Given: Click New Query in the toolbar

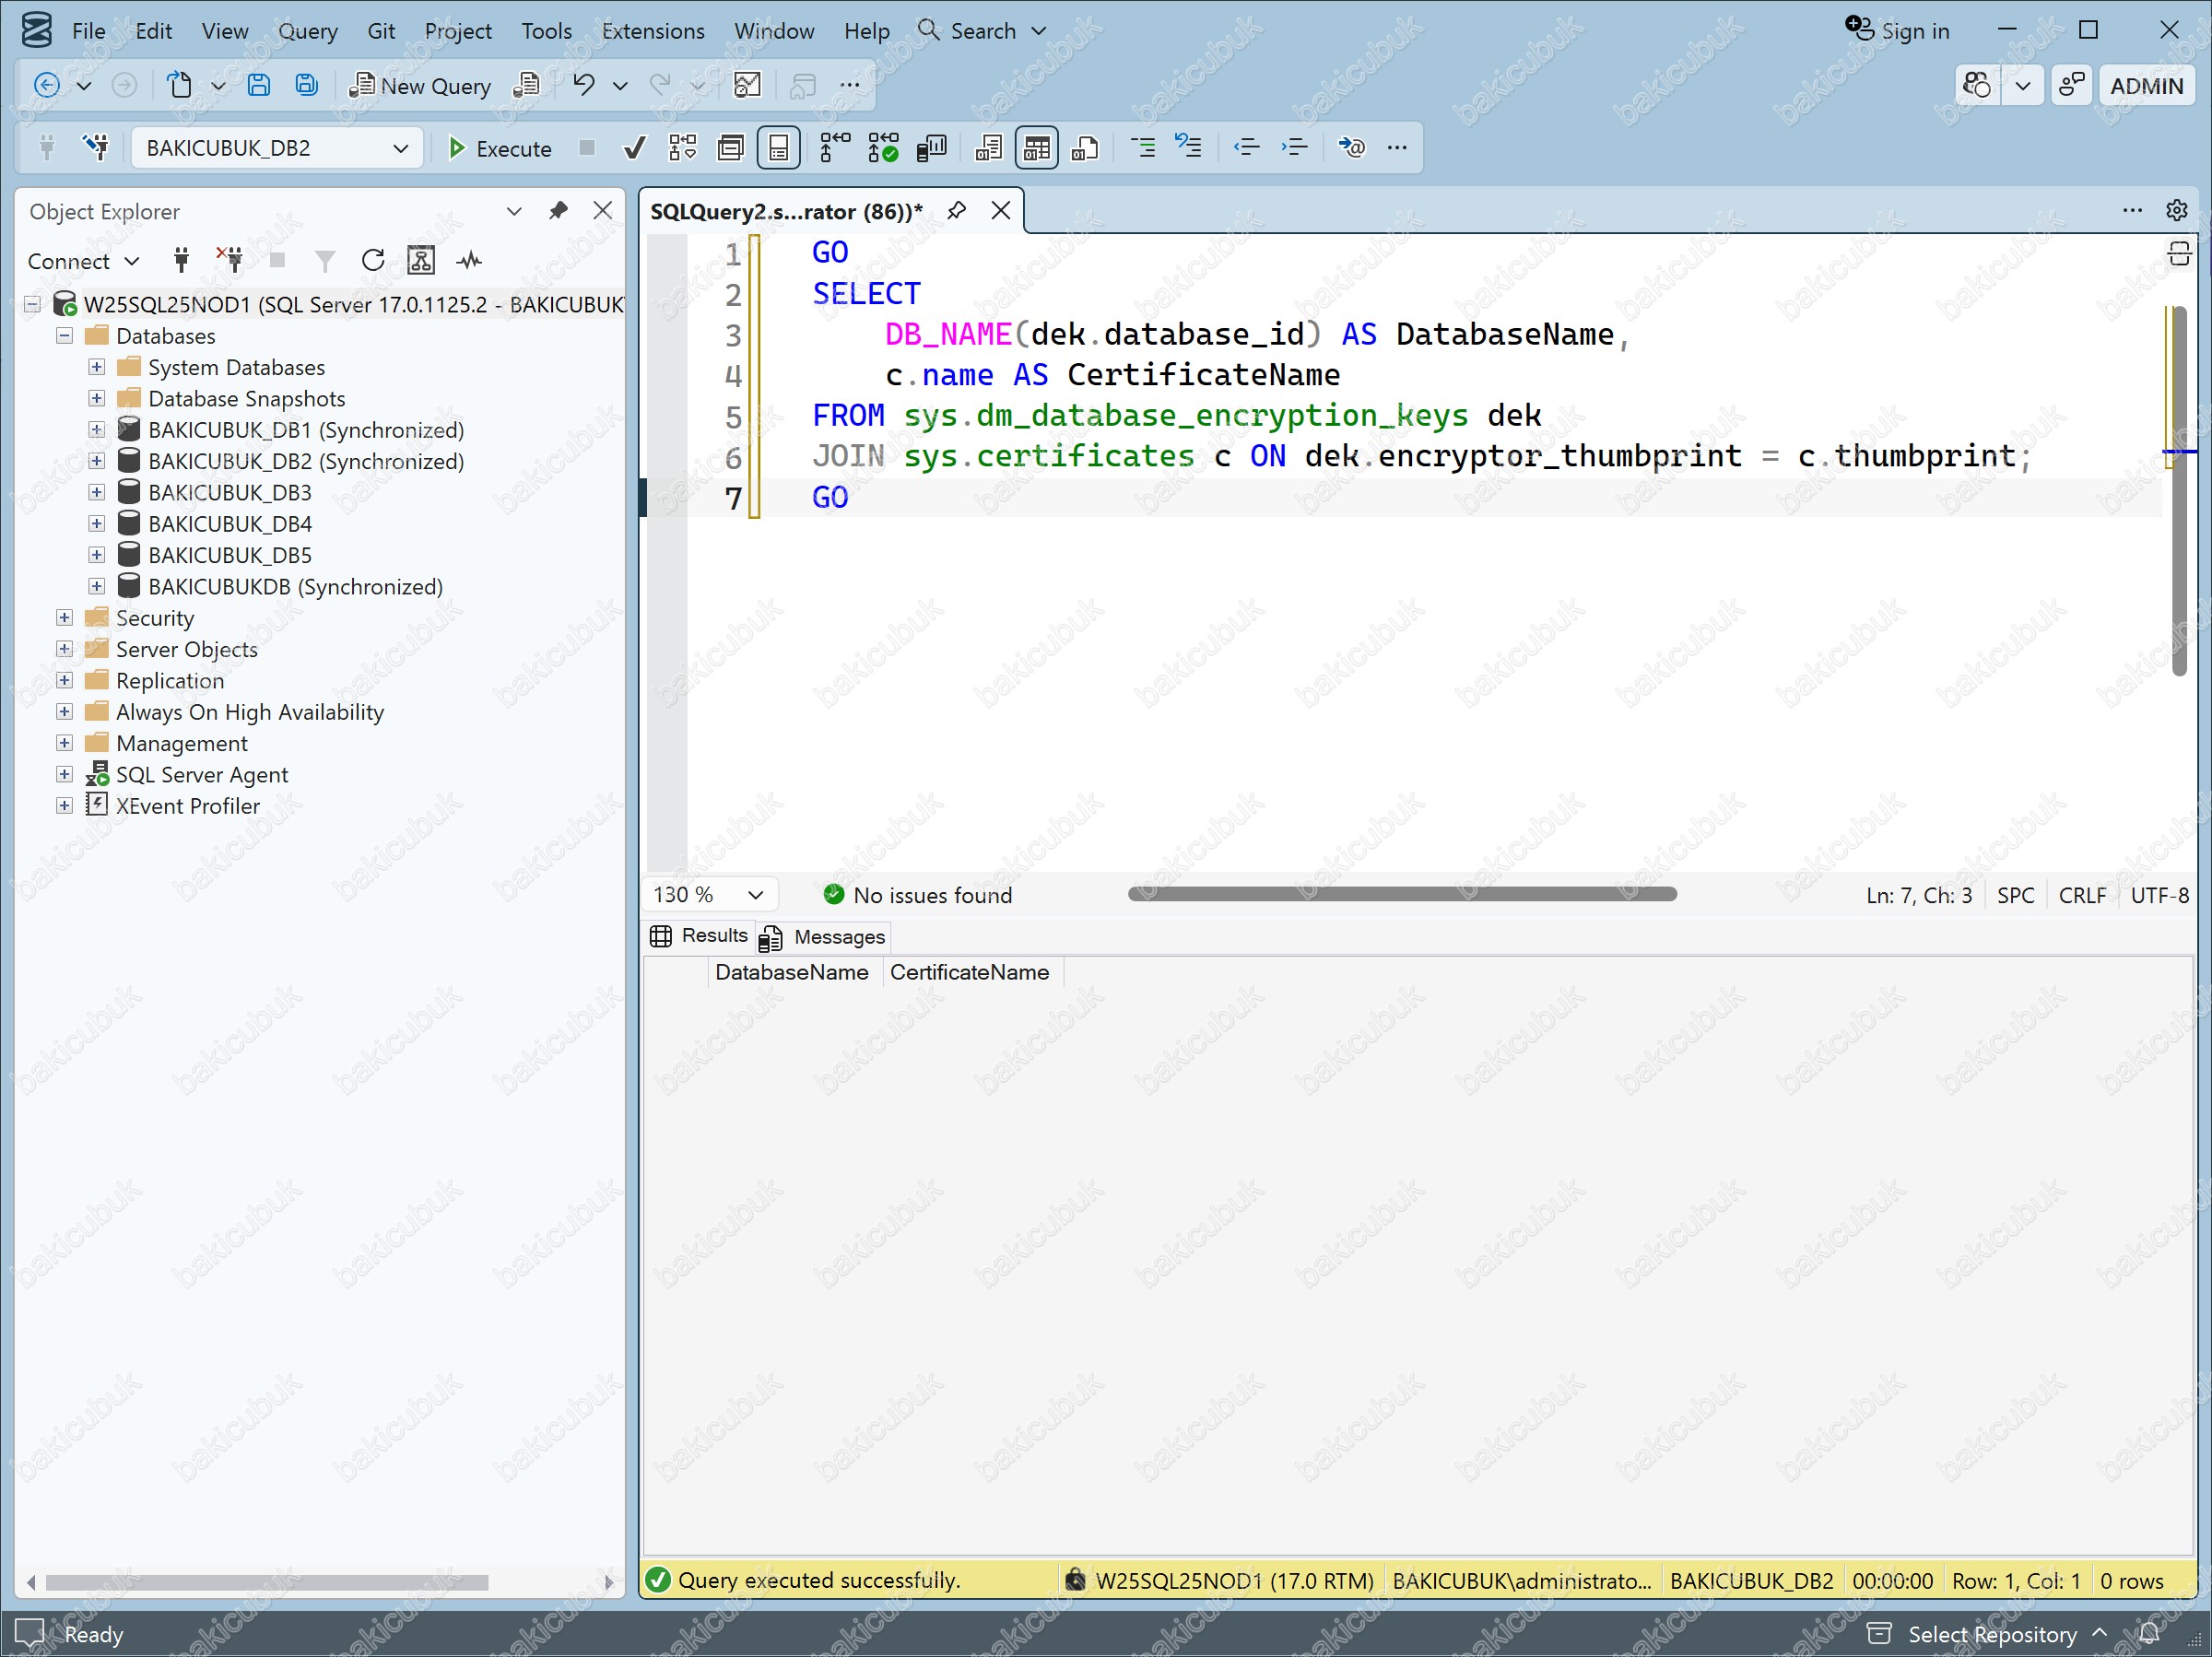Looking at the screenshot, I should pos(421,86).
